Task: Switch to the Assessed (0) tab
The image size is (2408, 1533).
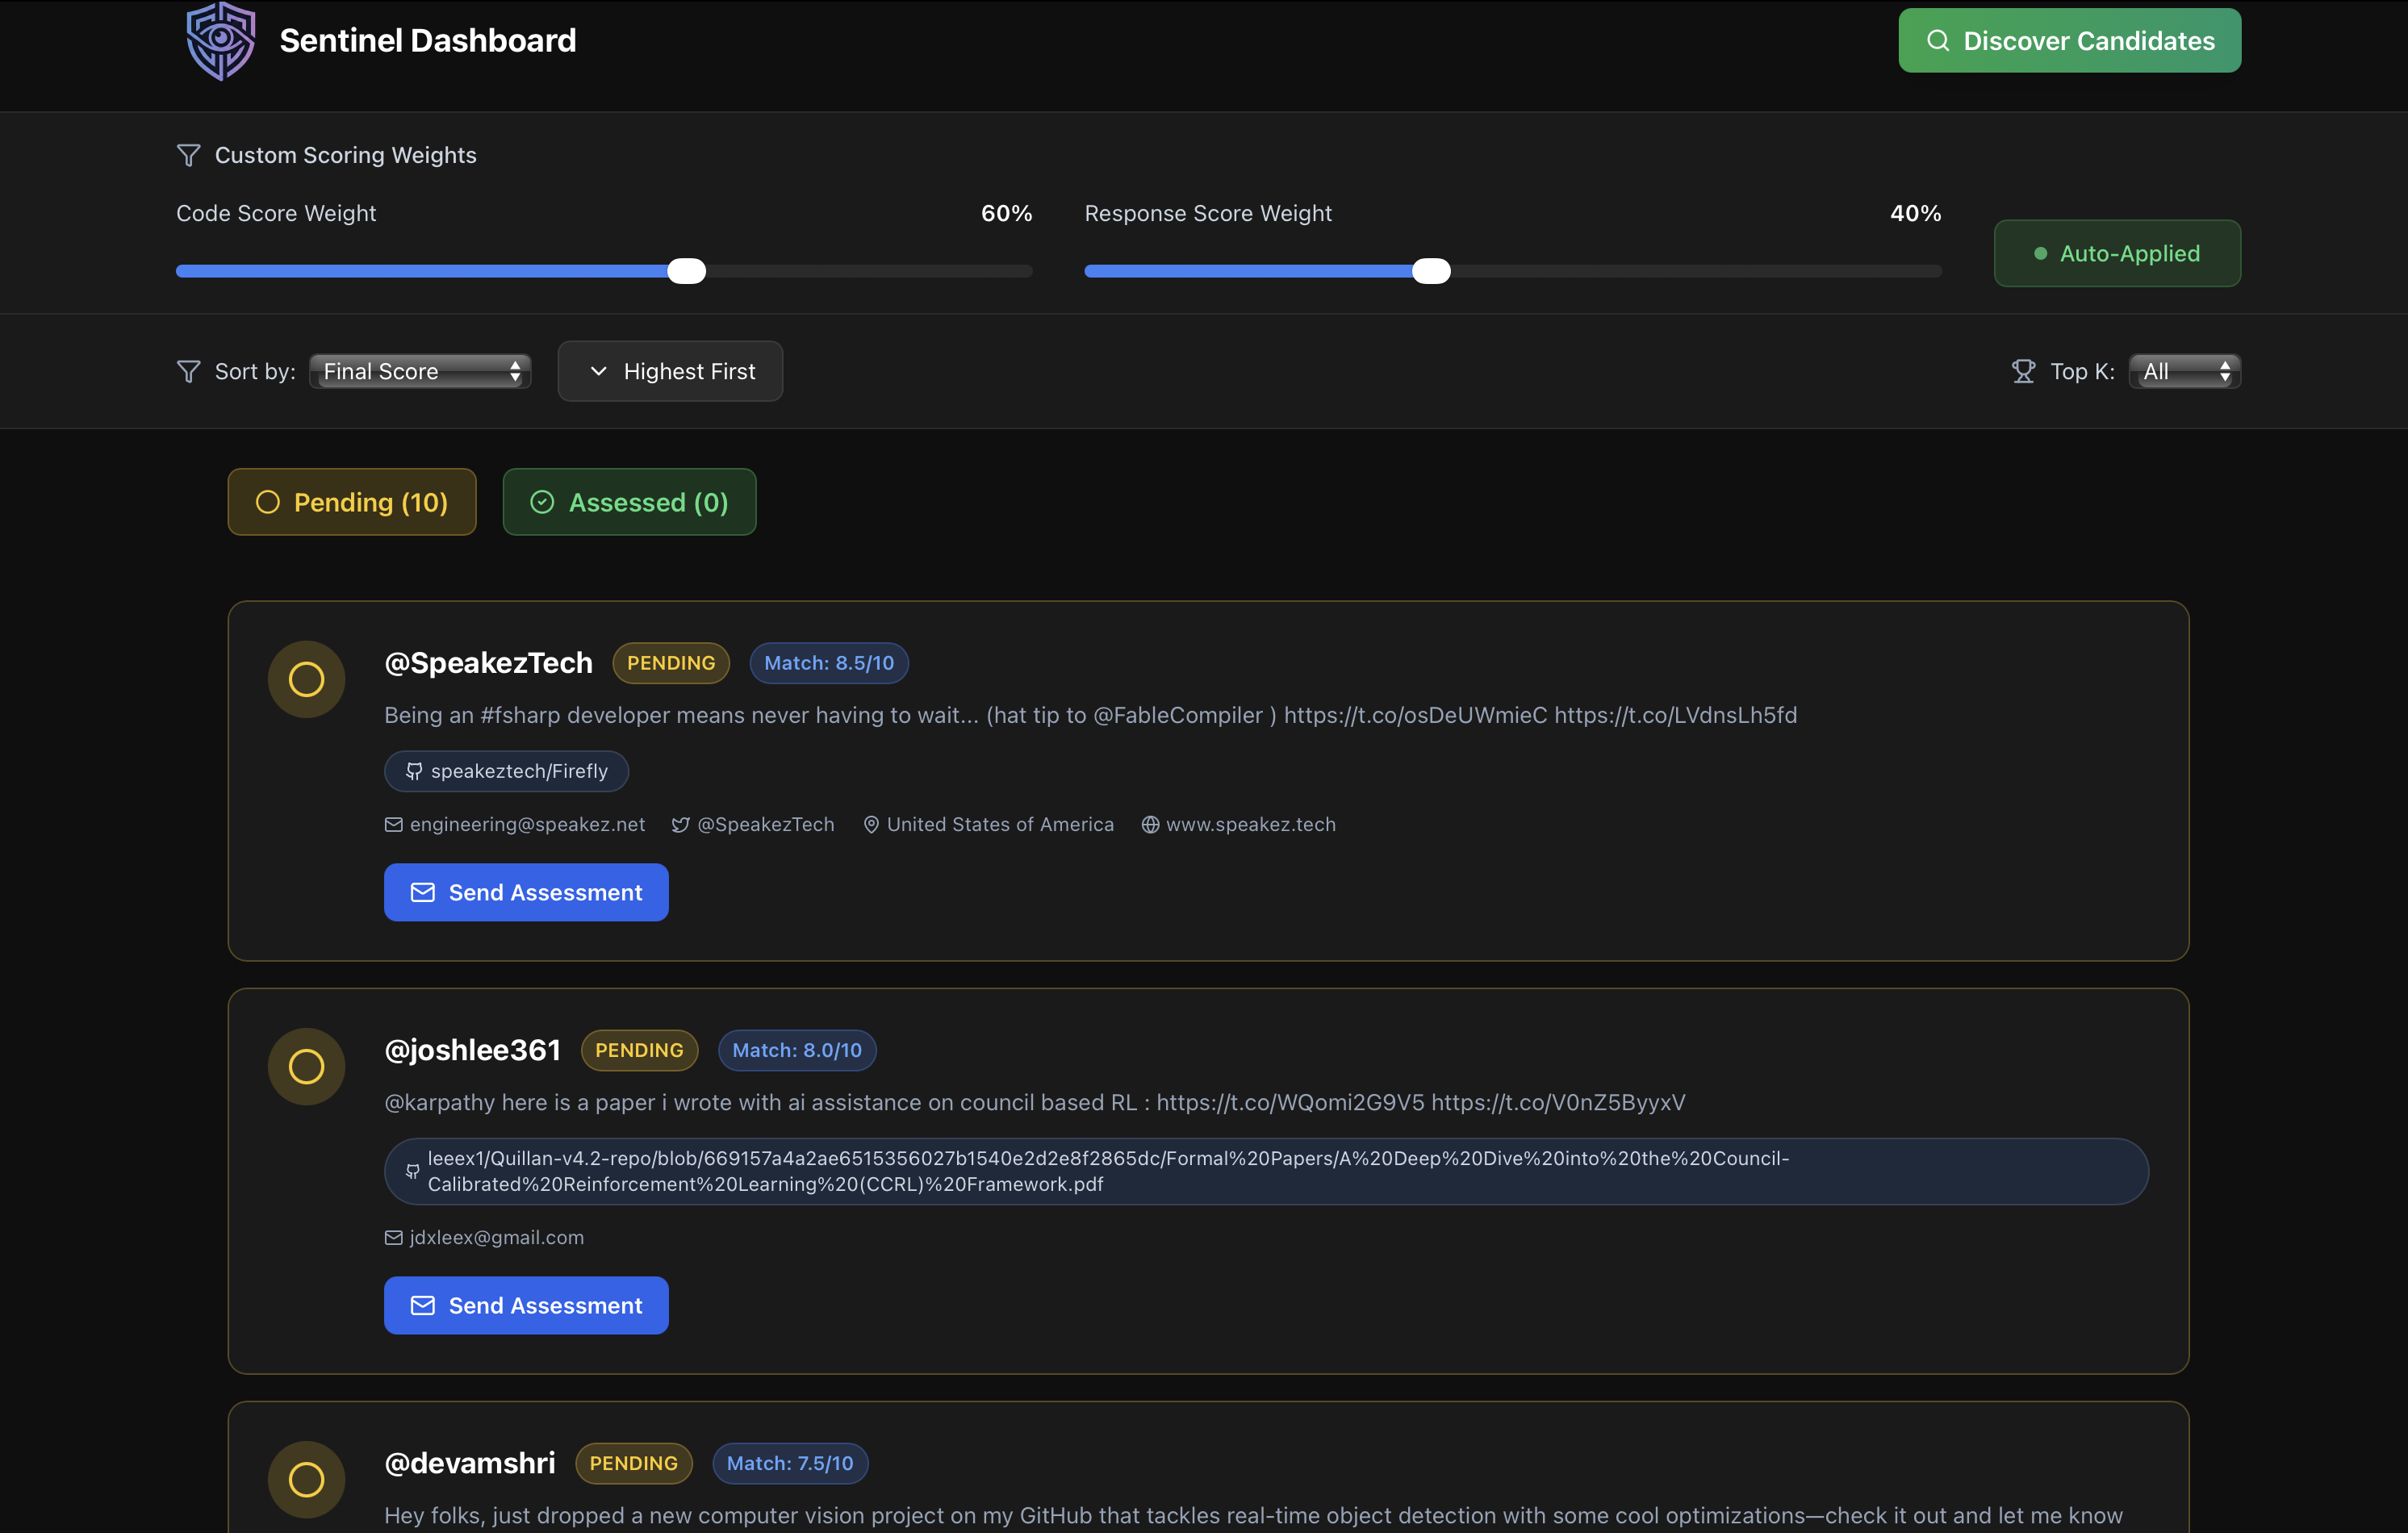Action: tap(629, 502)
